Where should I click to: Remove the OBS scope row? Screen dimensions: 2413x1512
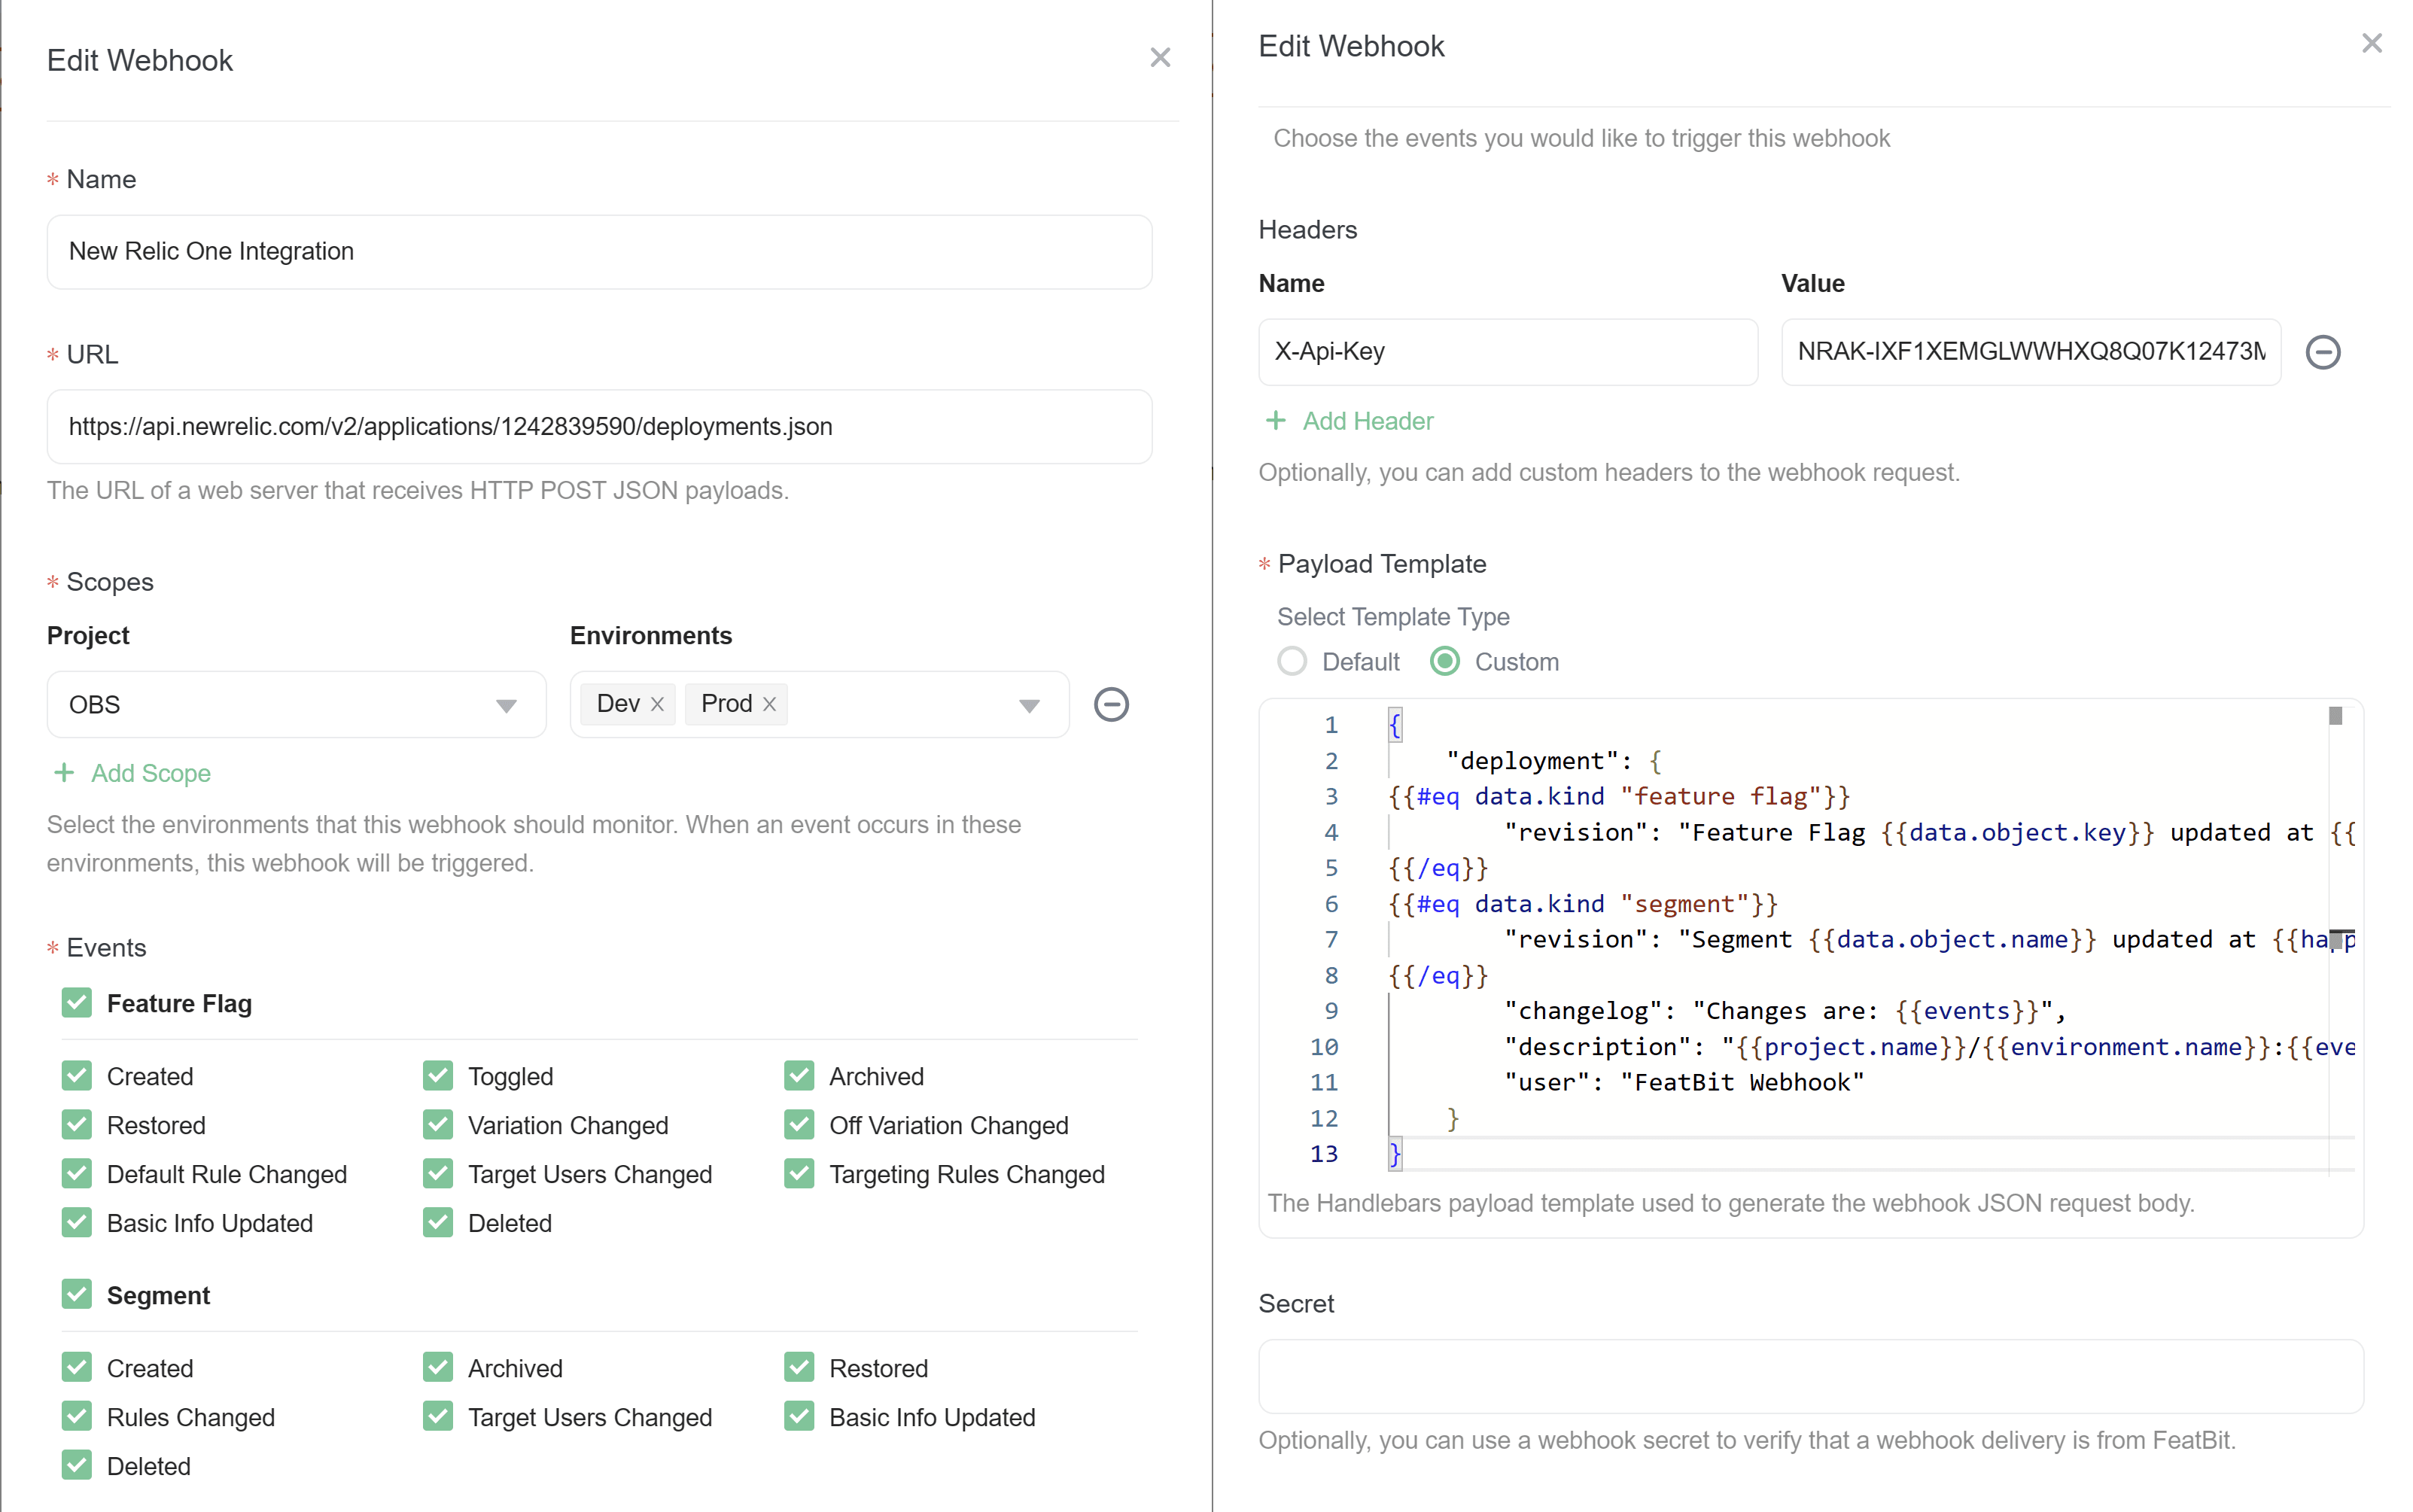click(1111, 705)
